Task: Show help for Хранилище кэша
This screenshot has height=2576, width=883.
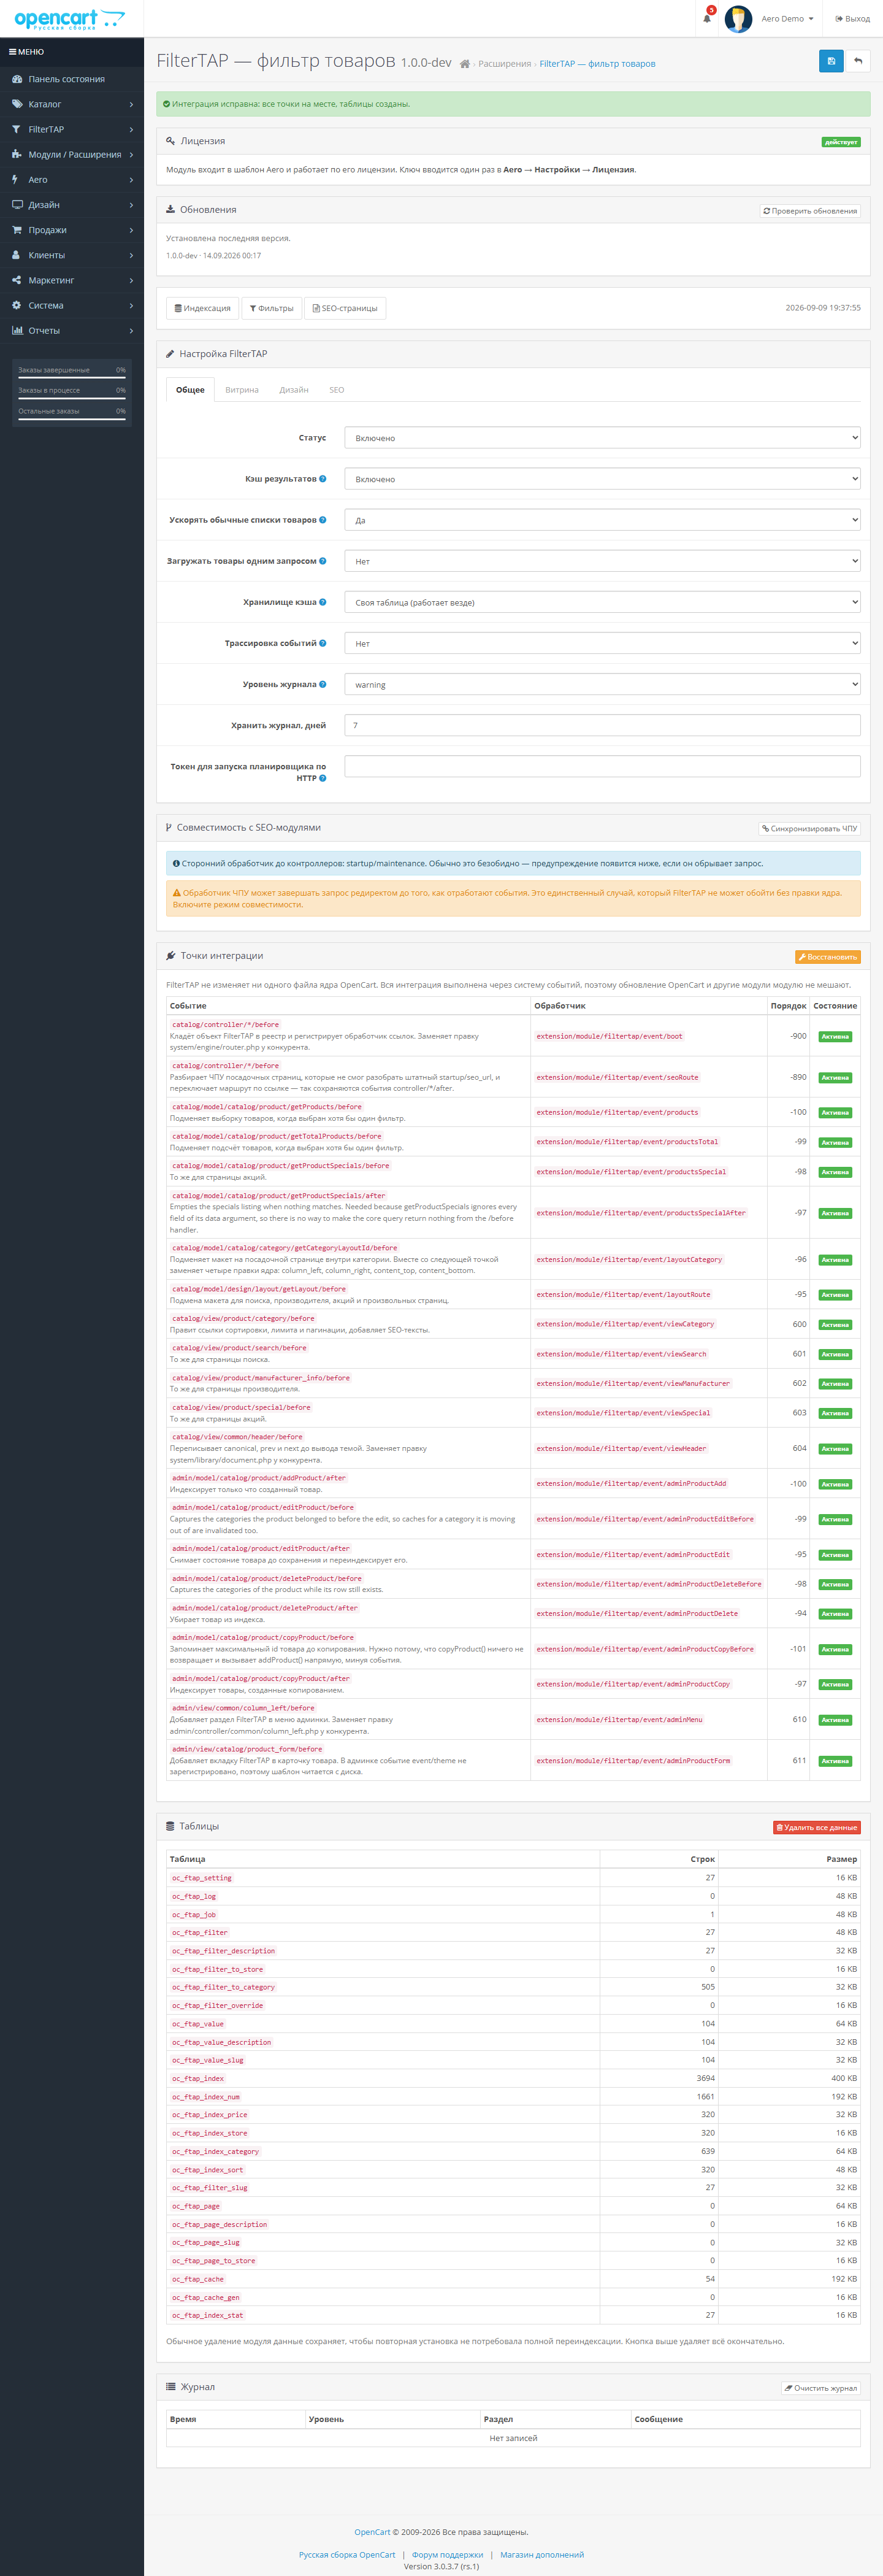Action: [322, 602]
